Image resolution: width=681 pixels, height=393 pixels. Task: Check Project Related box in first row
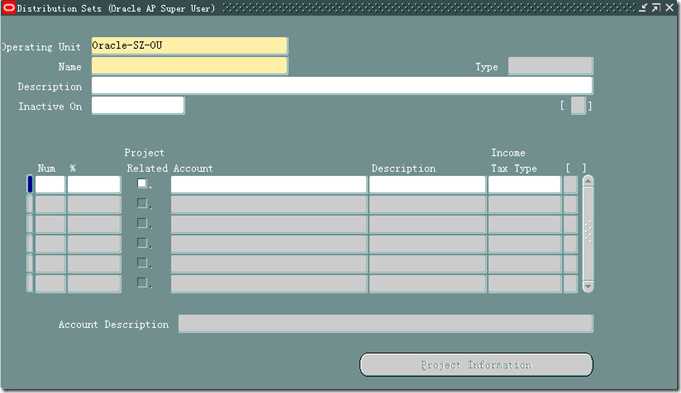142,183
